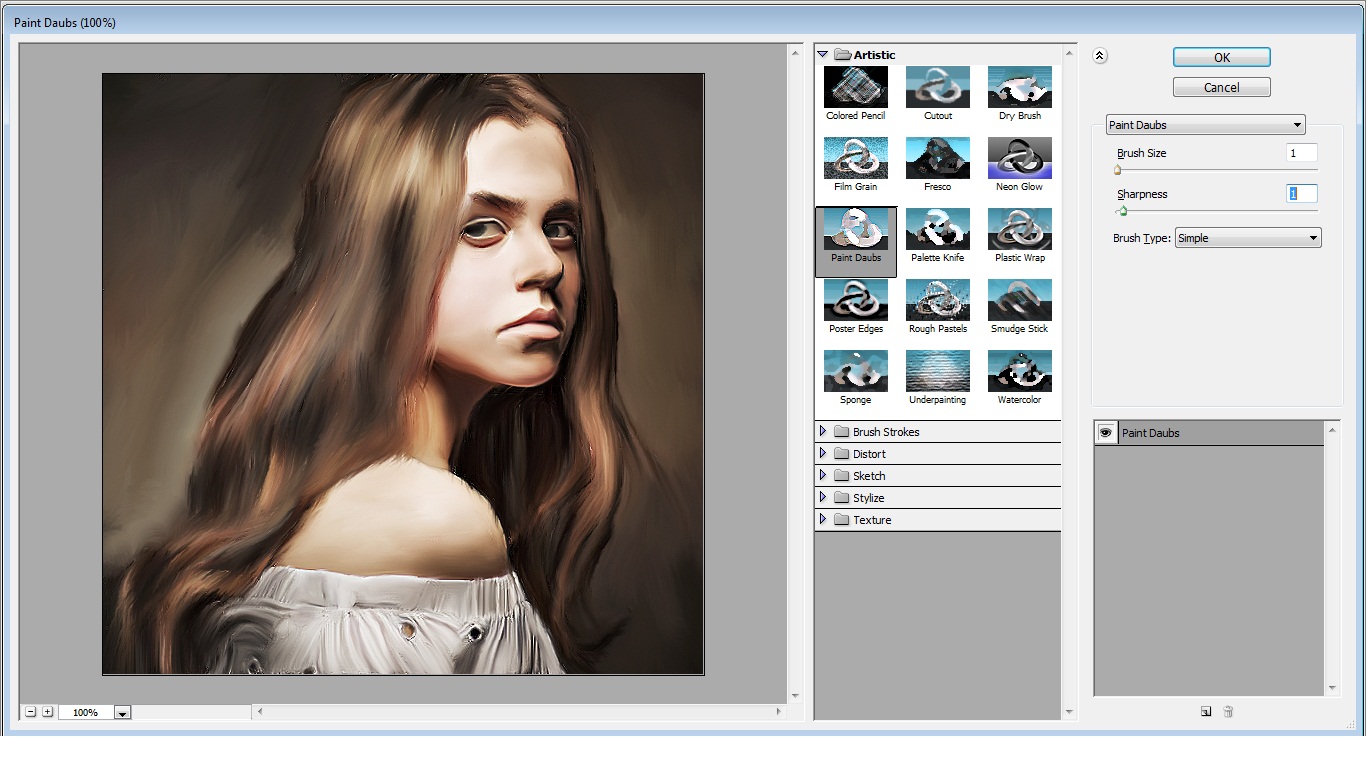Expand the Texture filter folder
Screen dimensions: 1366x768
(x=823, y=520)
